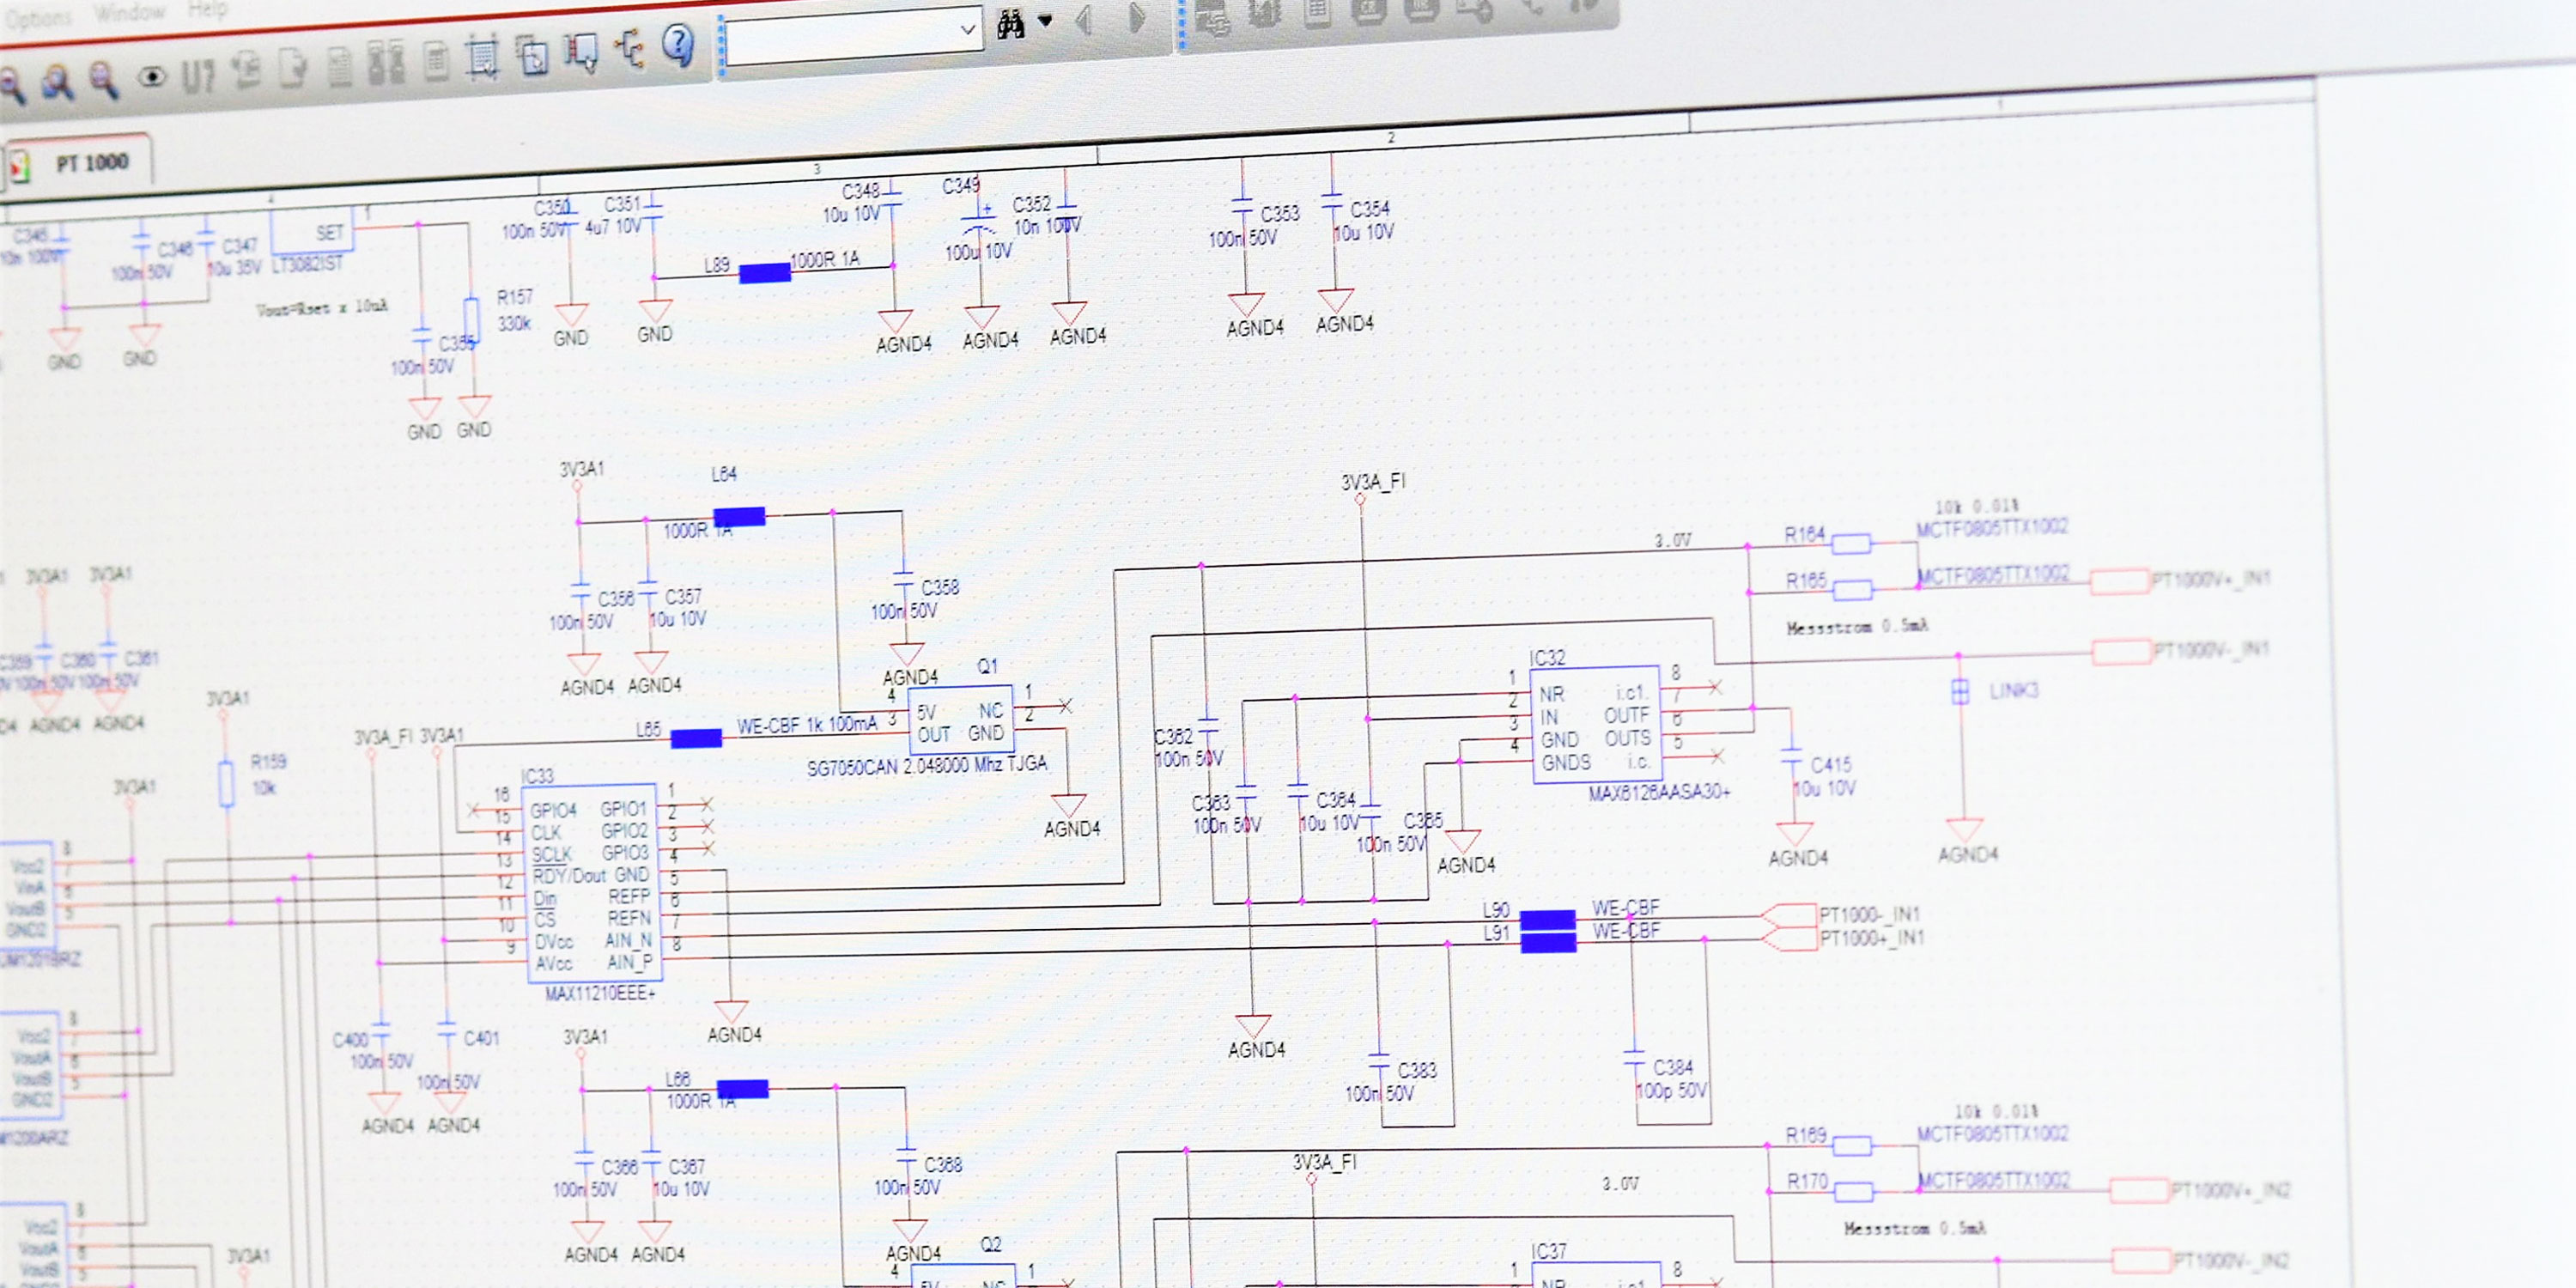Click the previous result left arrow
2576x1288 pixels.
1084,19
